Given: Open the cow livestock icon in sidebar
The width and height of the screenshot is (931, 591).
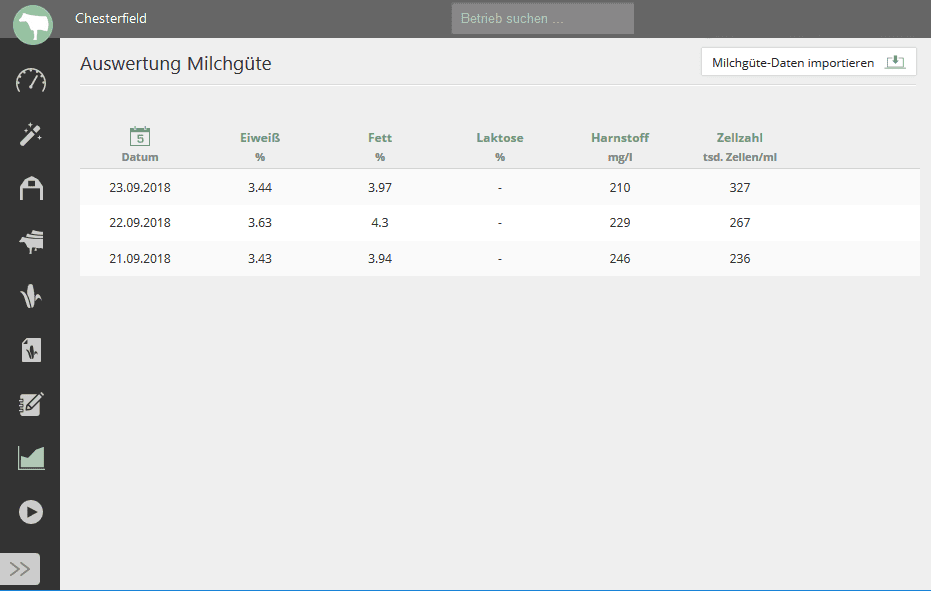Looking at the screenshot, I should [x=31, y=242].
